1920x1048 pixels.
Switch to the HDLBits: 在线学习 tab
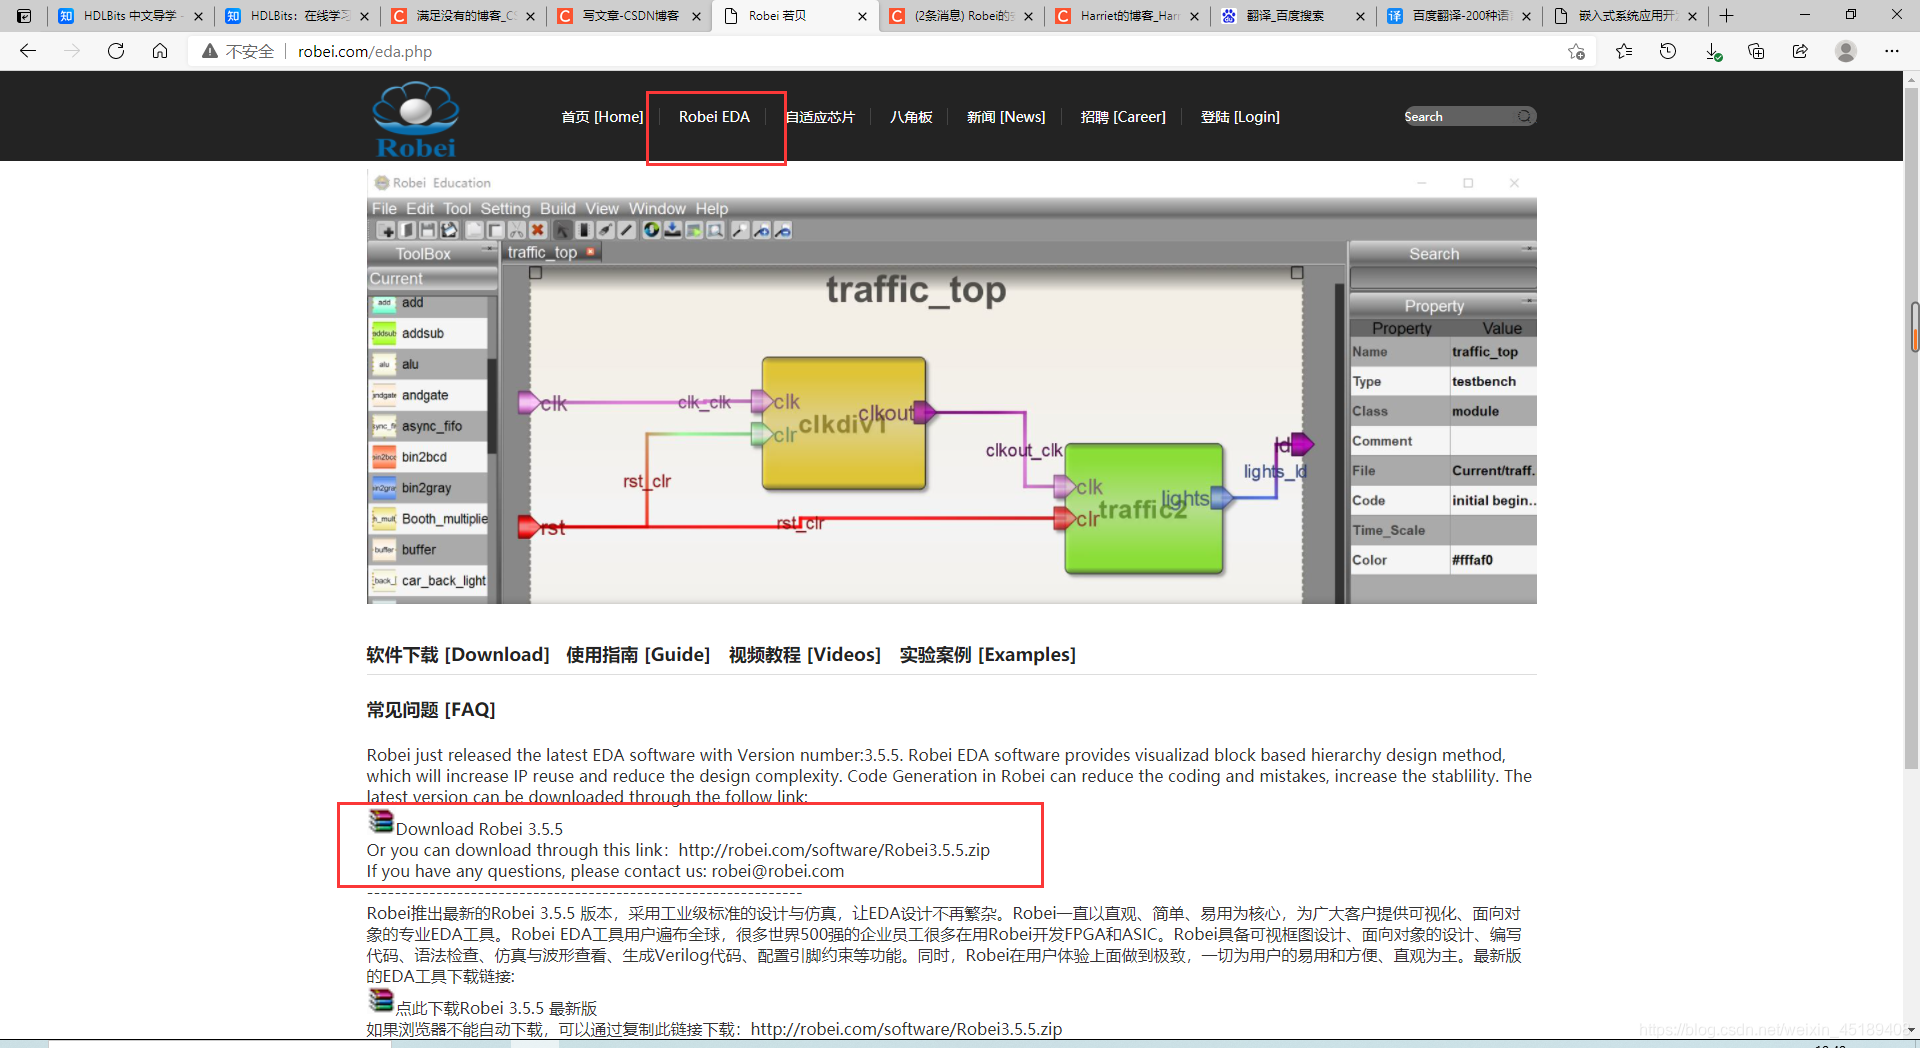(297, 16)
